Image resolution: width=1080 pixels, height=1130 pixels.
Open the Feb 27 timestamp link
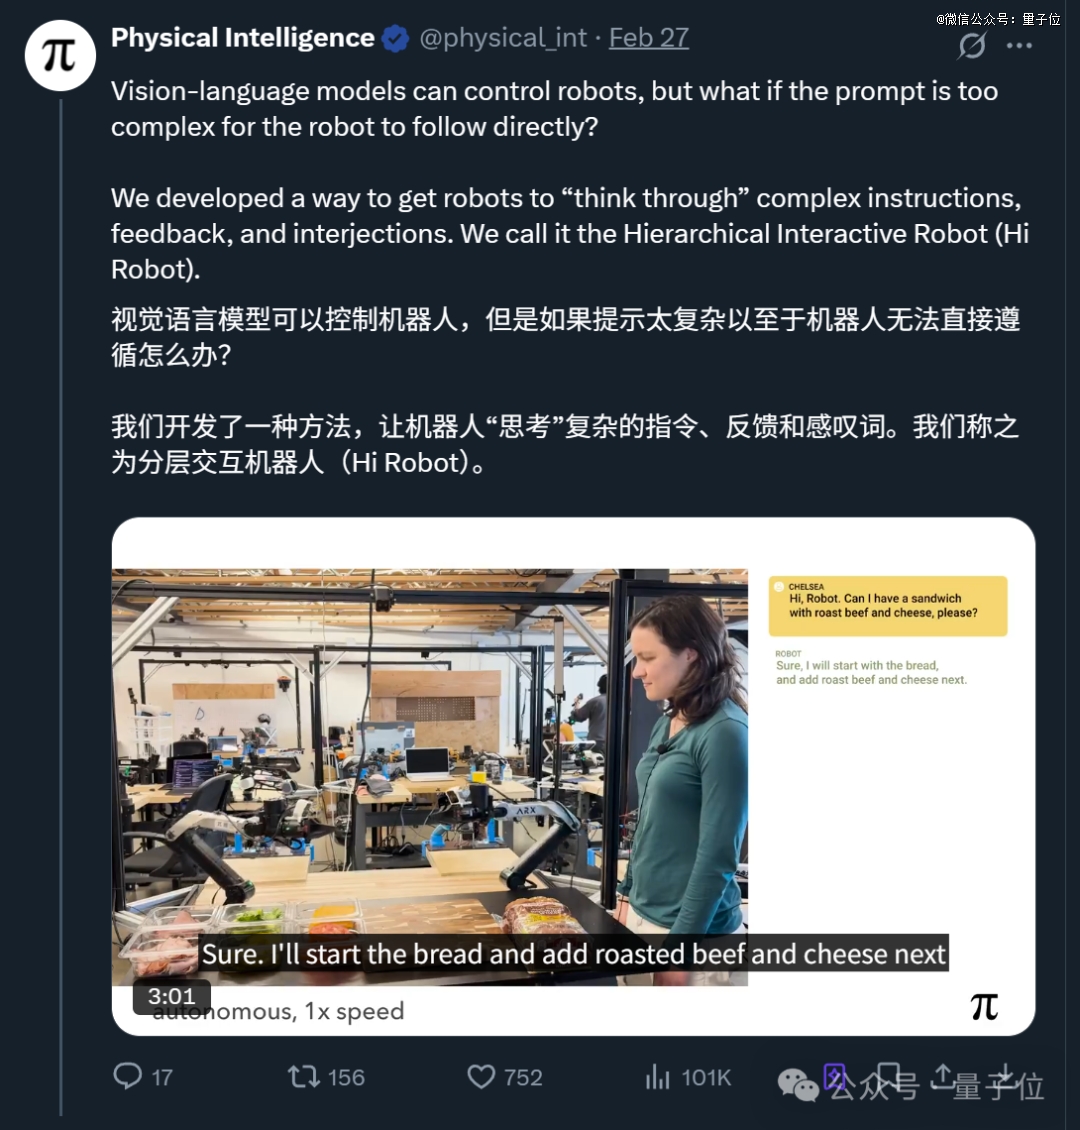click(x=648, y=37)
